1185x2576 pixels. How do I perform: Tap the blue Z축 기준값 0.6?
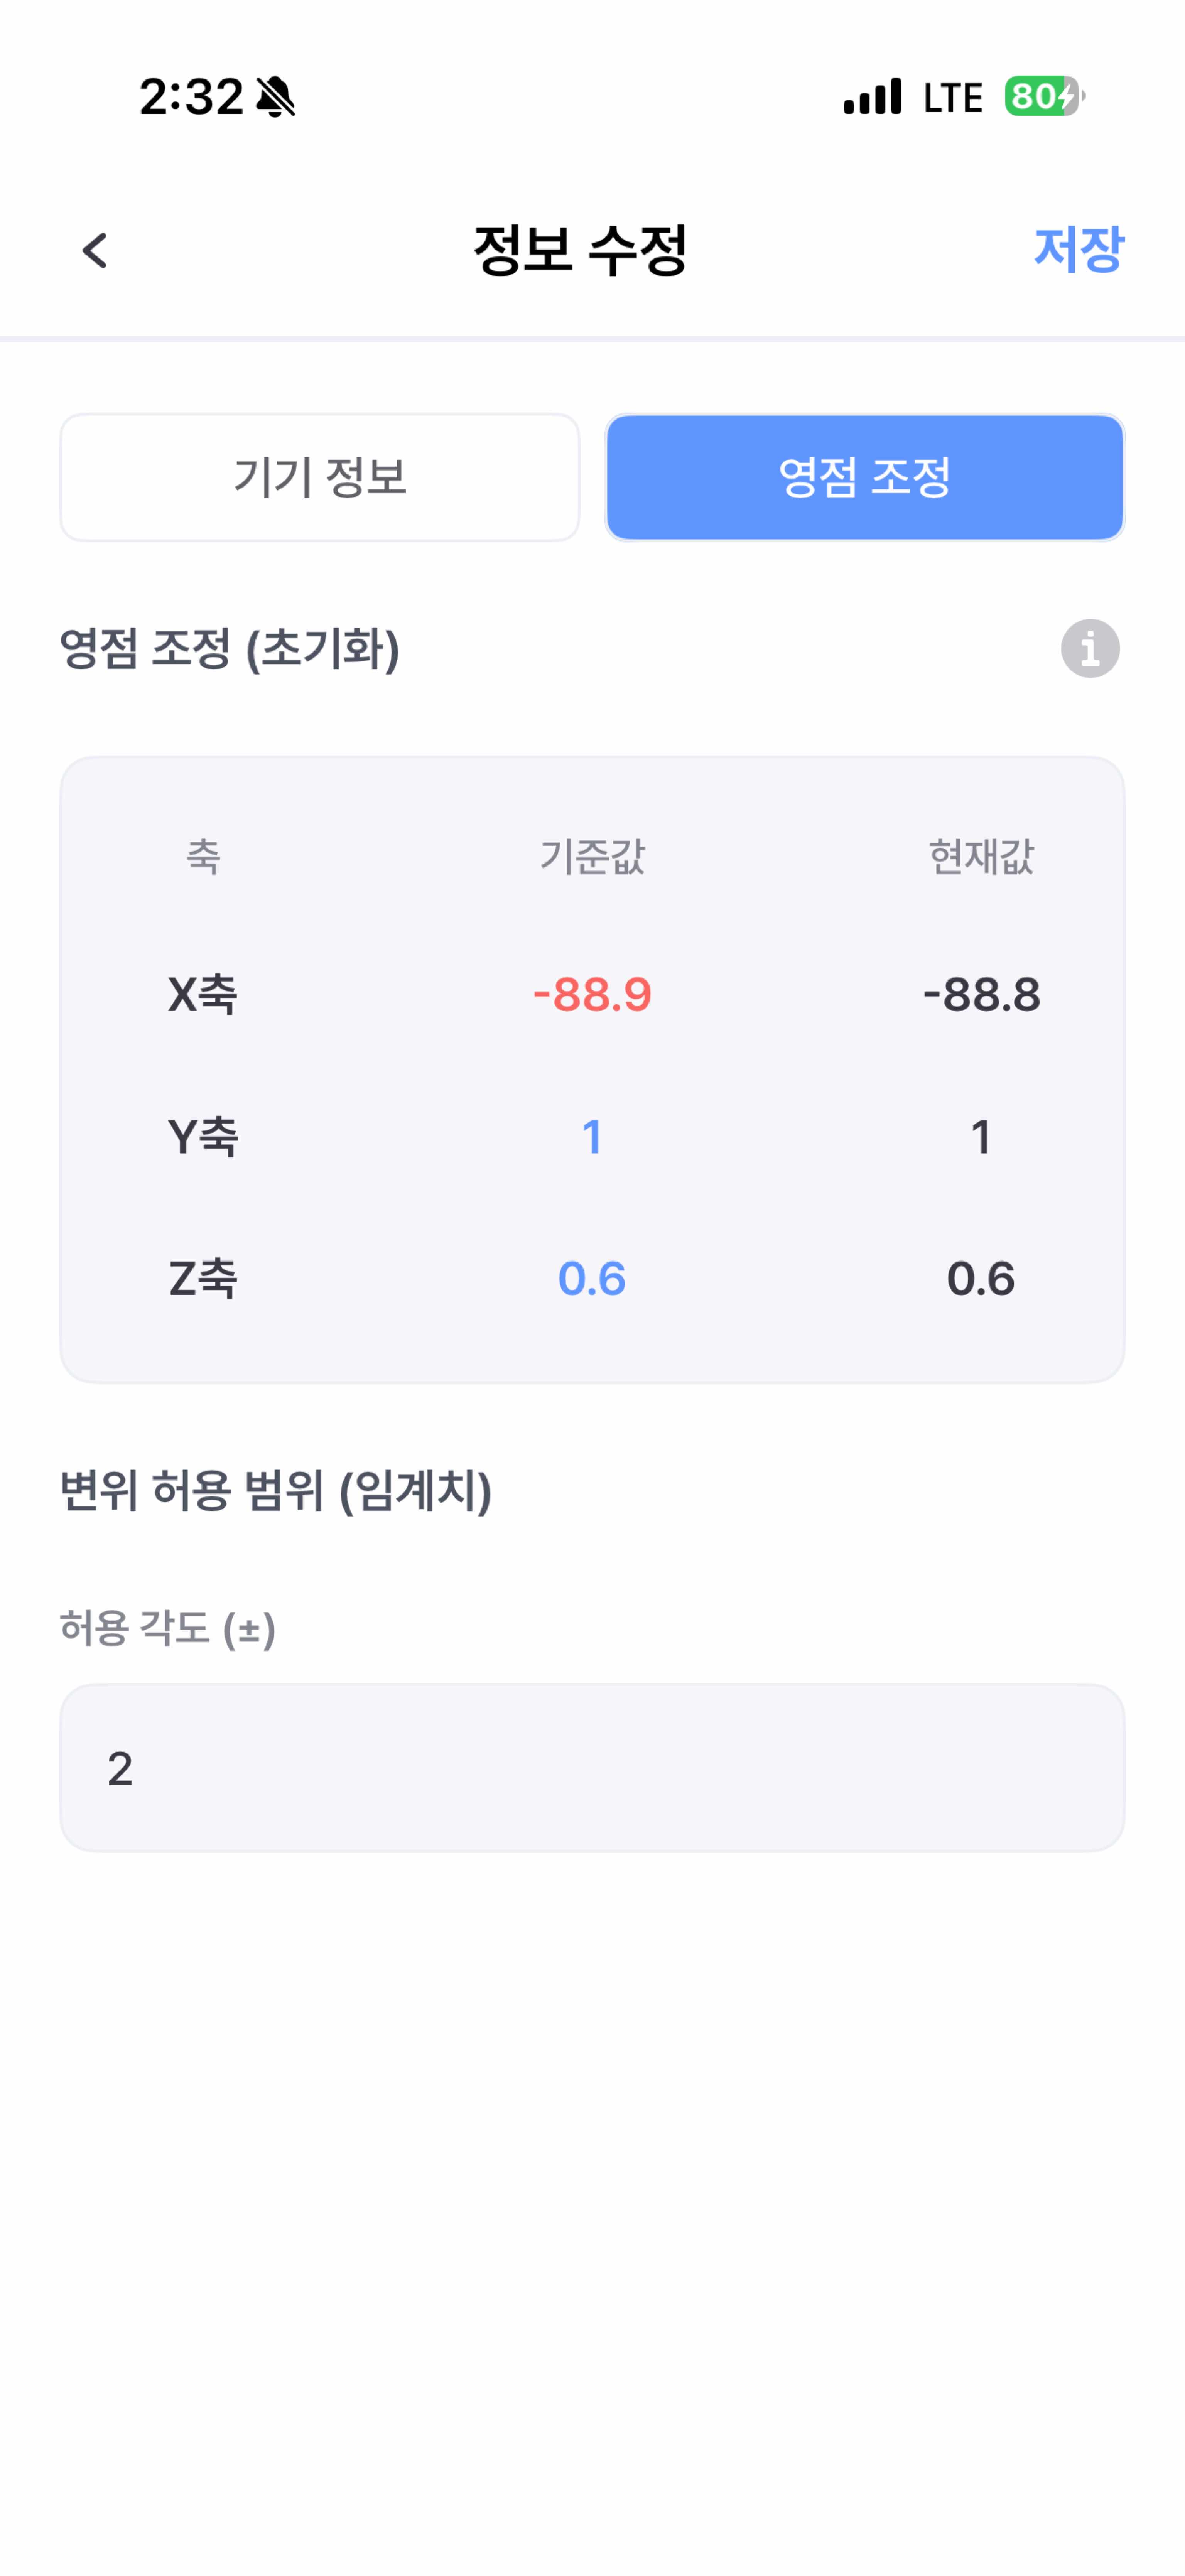click(x=592, y=1279)
